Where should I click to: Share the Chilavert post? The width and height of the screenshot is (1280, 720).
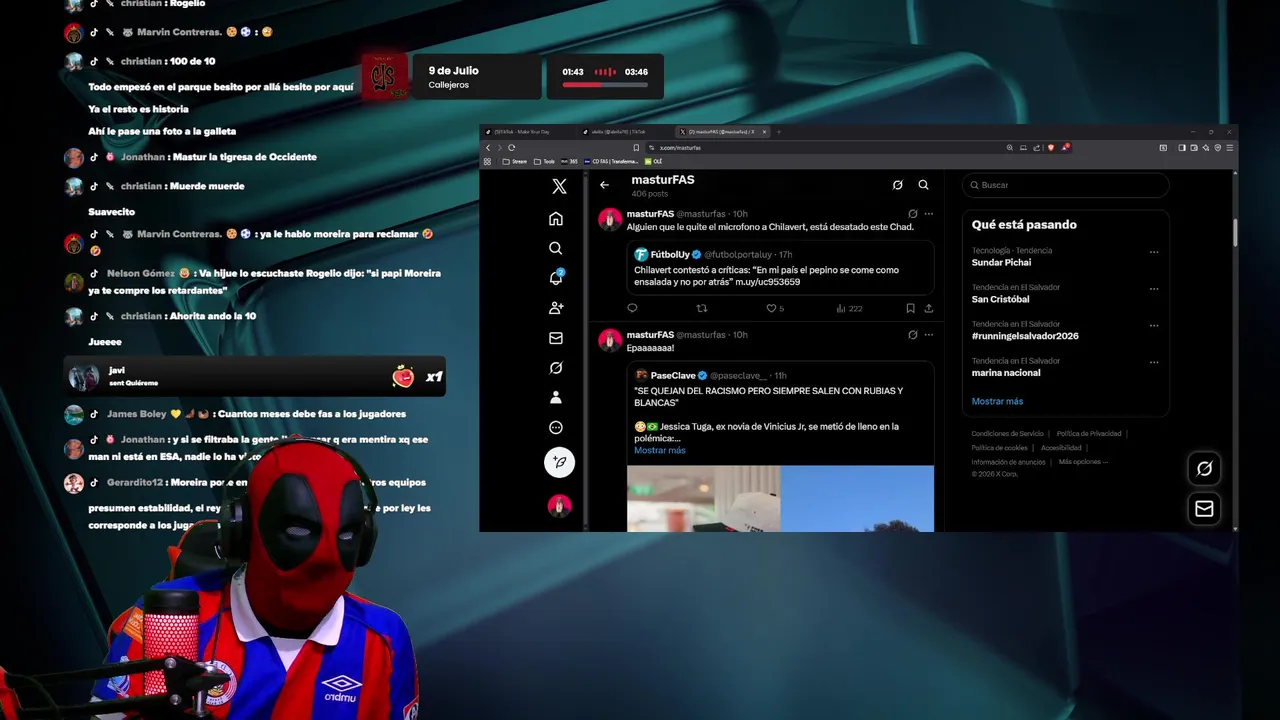pyautogui.click(x=928, y=308)
